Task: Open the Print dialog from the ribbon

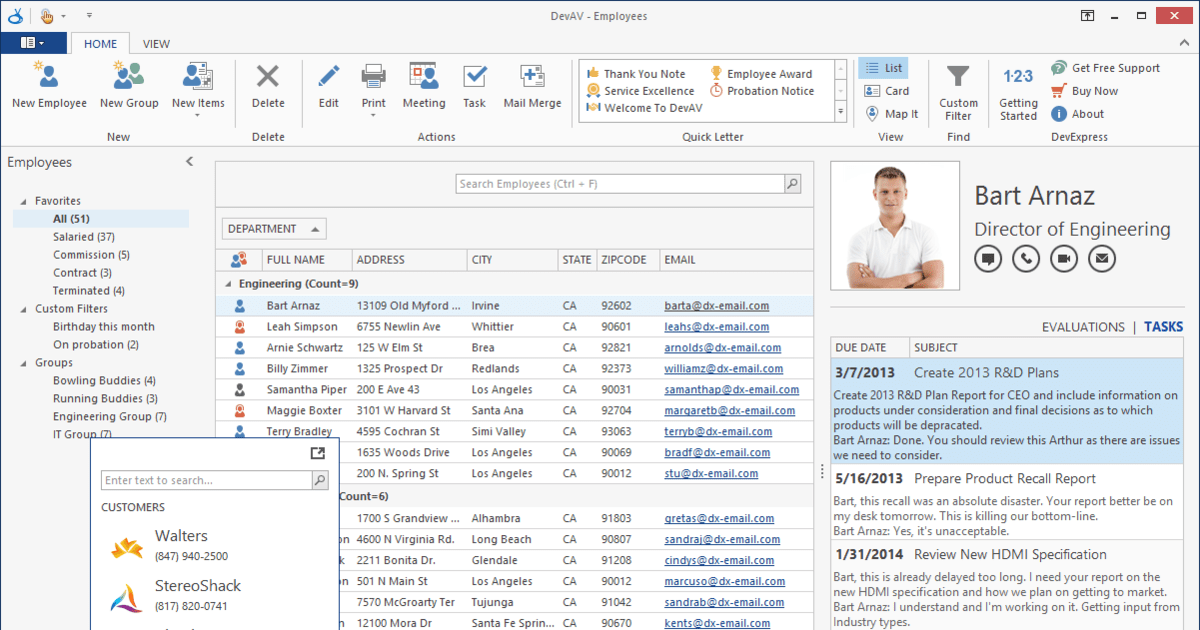Action: [373, 88]
